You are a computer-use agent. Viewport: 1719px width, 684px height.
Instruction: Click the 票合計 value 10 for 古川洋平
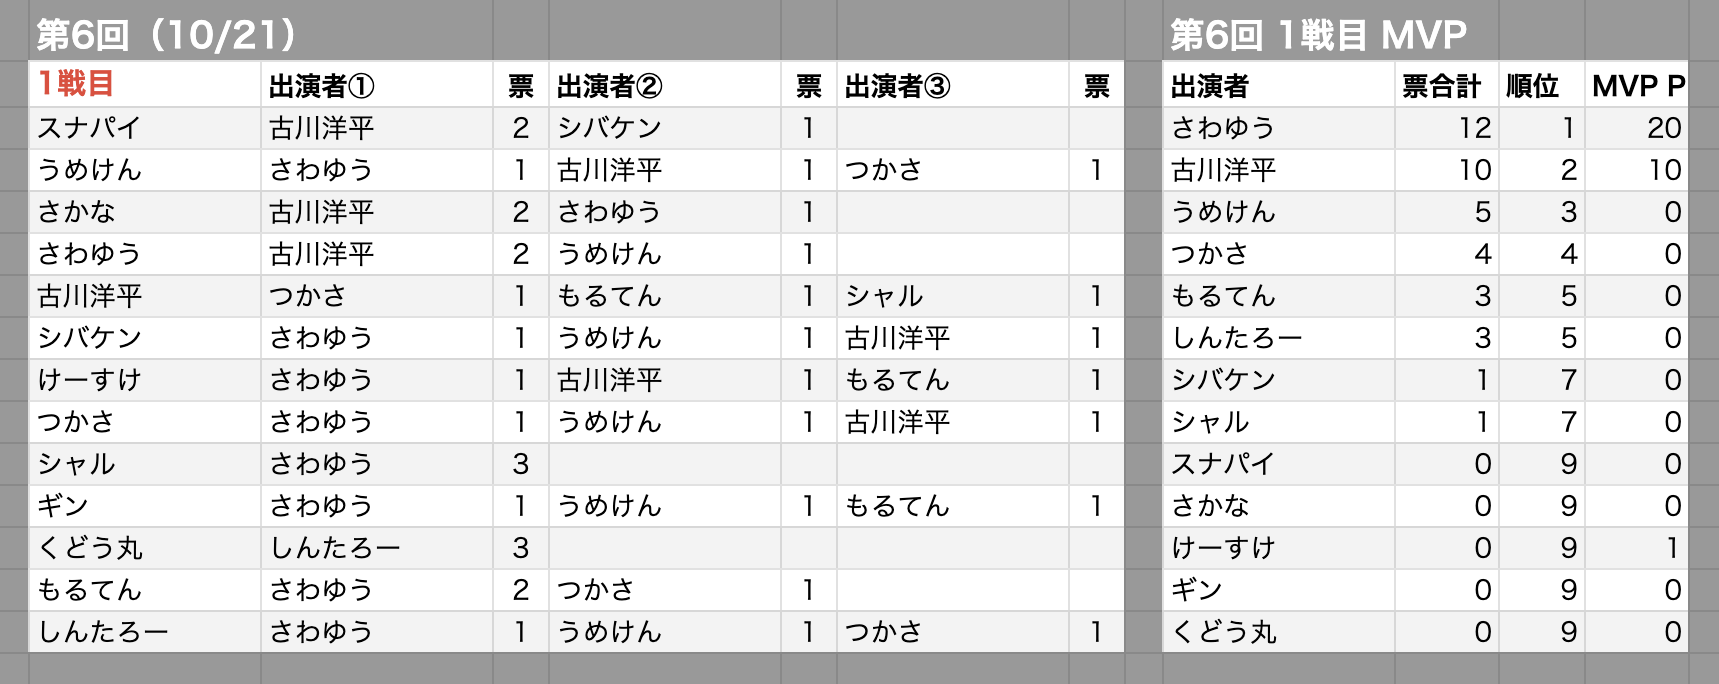(x=1475, y=170)
